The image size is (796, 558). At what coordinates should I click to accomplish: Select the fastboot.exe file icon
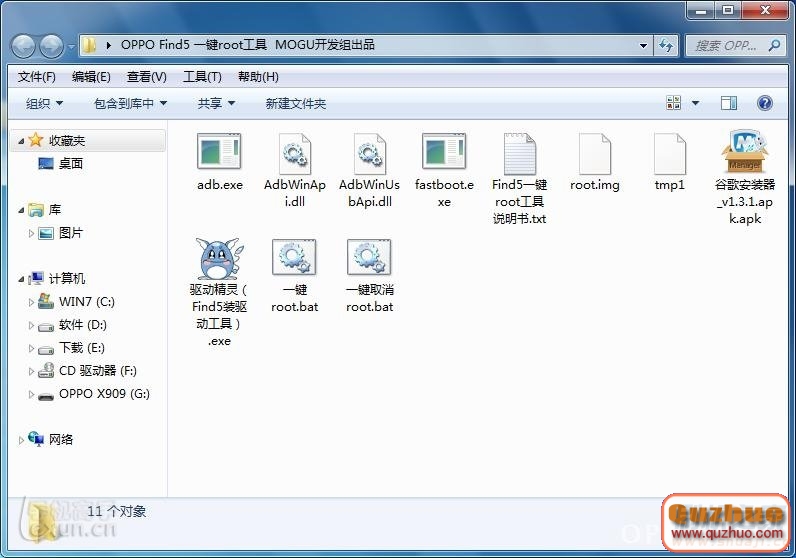pyautogui.click(x=444, y=151)
